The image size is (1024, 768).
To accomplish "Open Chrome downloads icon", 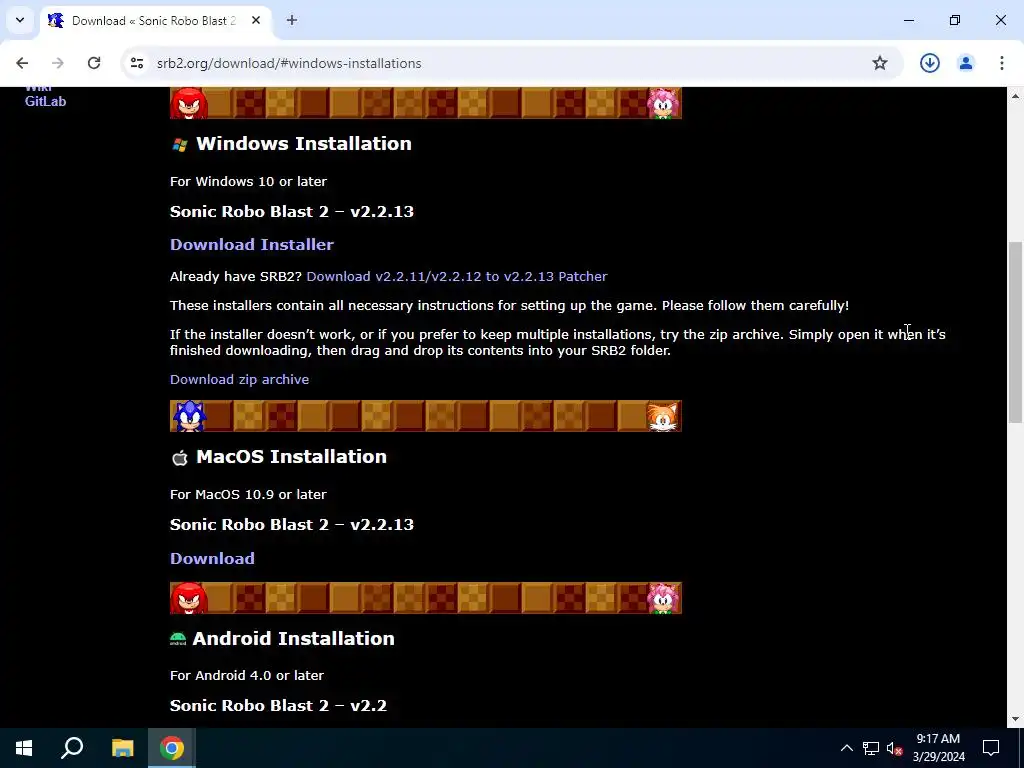I will tap(929, 63).
